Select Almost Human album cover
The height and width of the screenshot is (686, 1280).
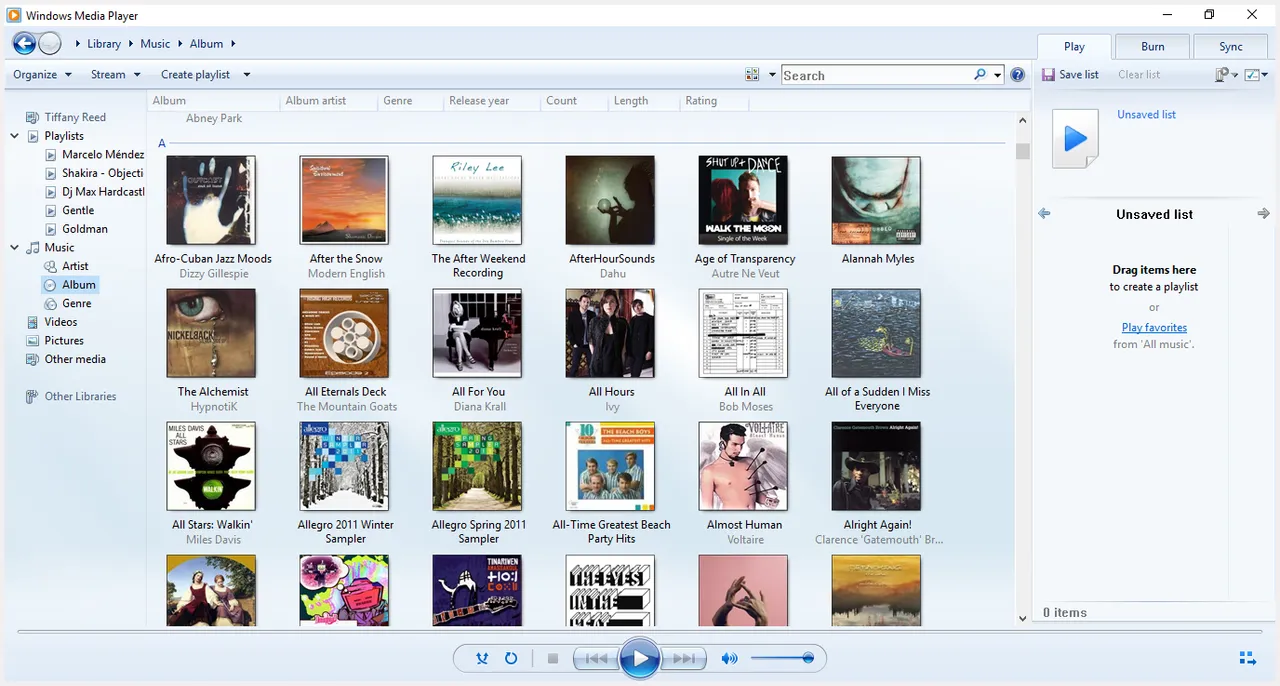click(743, 466)
